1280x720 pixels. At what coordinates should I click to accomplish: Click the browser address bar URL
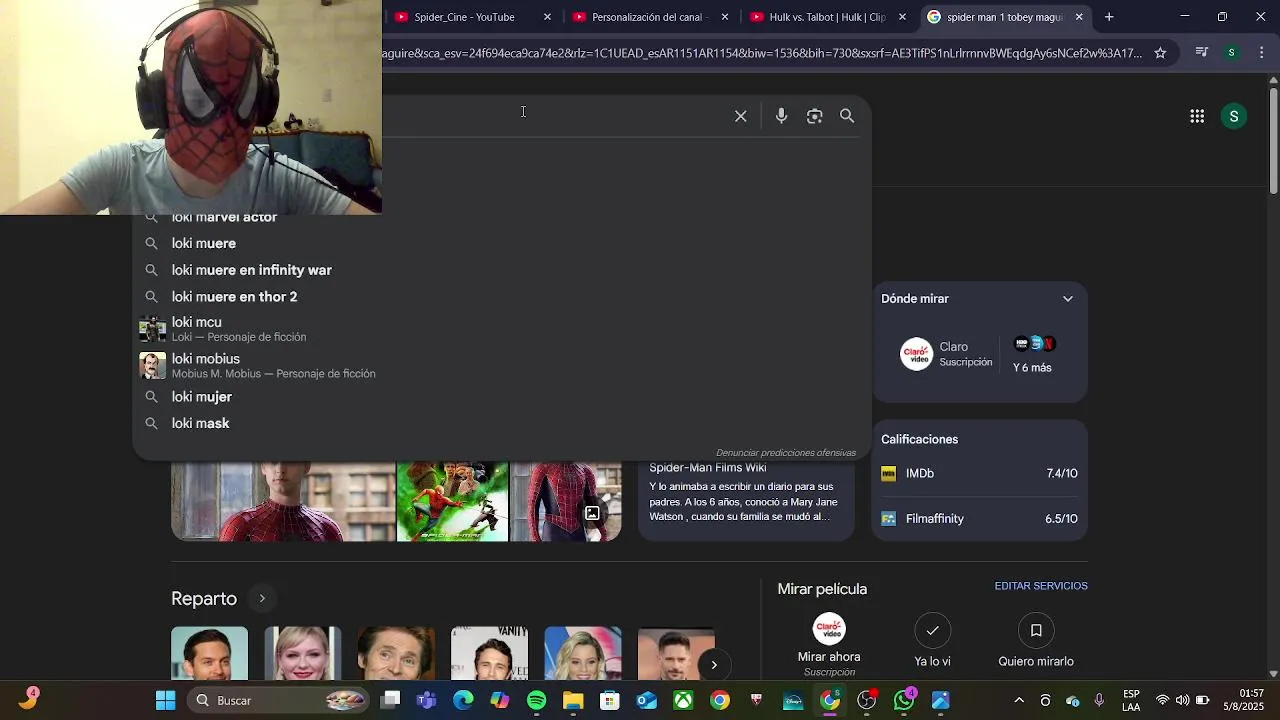(x=763, y=53)
